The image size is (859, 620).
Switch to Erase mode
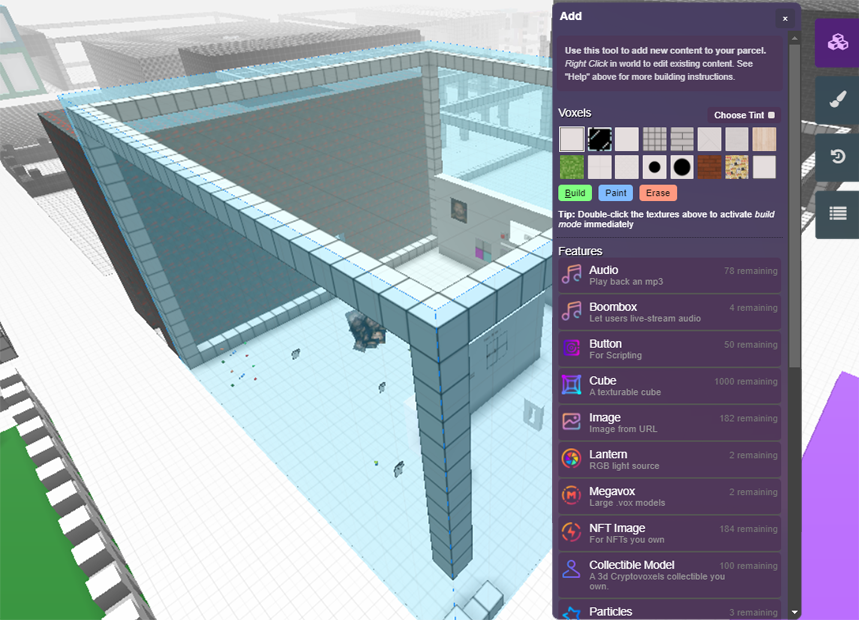click(x=657, y=193)
